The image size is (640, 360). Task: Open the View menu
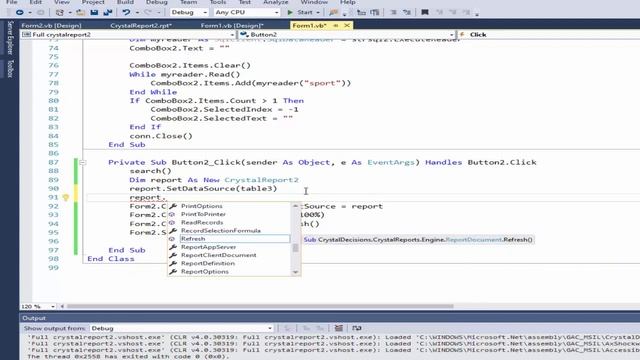[62, 2]
